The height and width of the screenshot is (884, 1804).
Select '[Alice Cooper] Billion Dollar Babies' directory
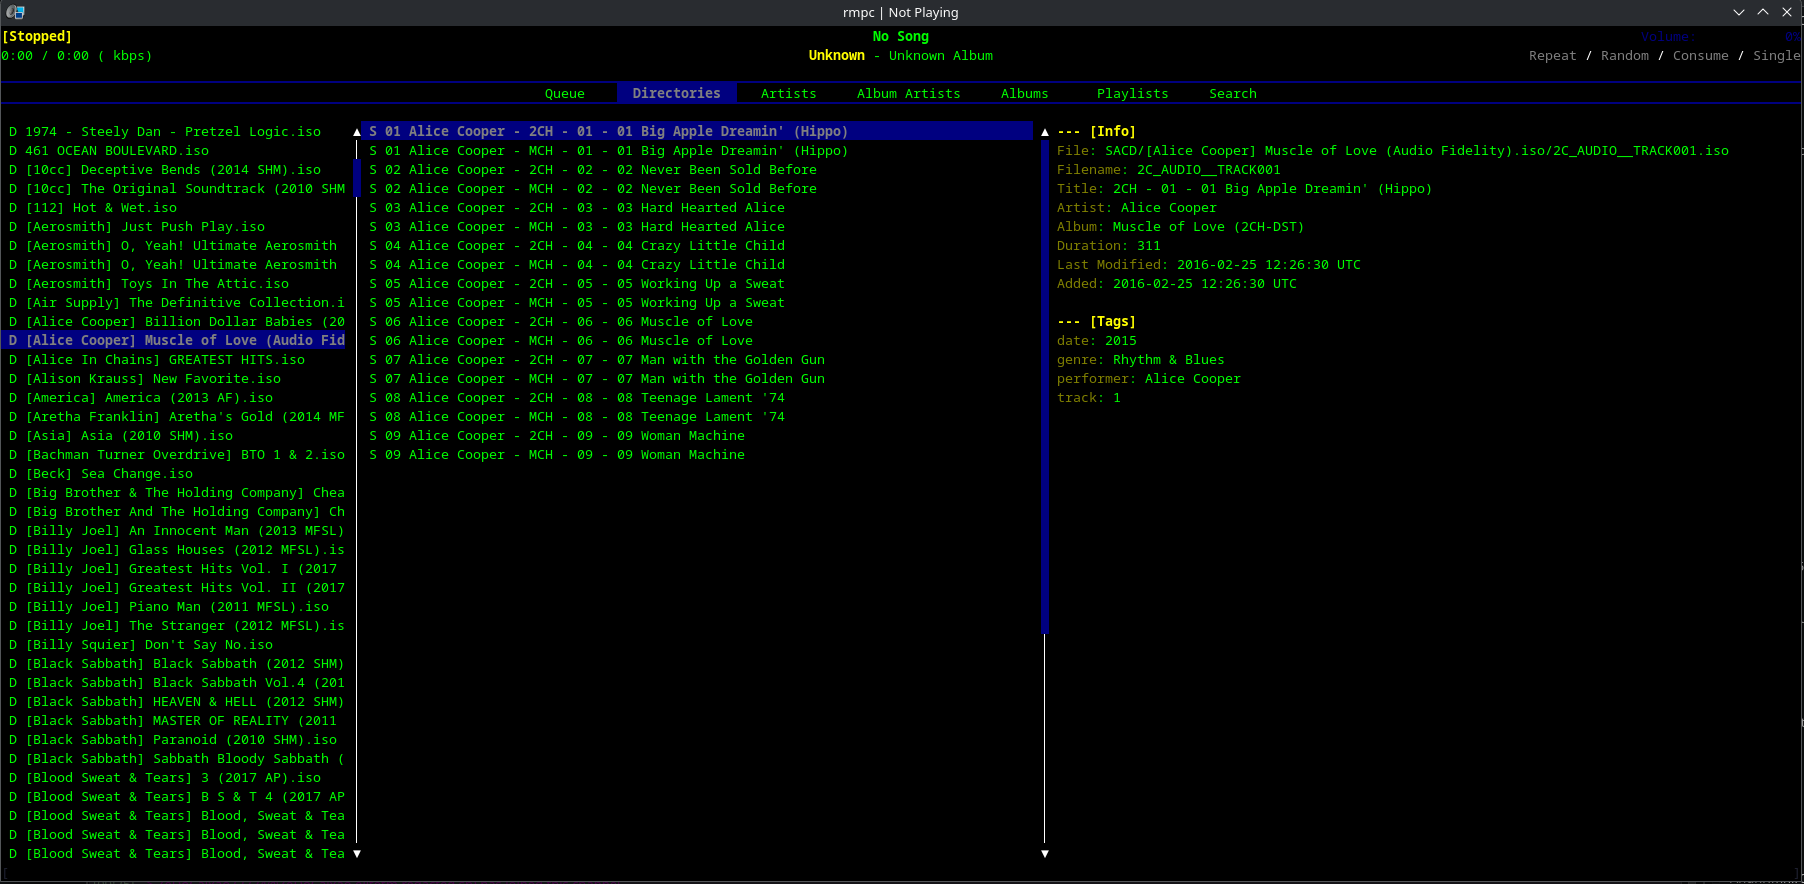(x=177, y=322)
